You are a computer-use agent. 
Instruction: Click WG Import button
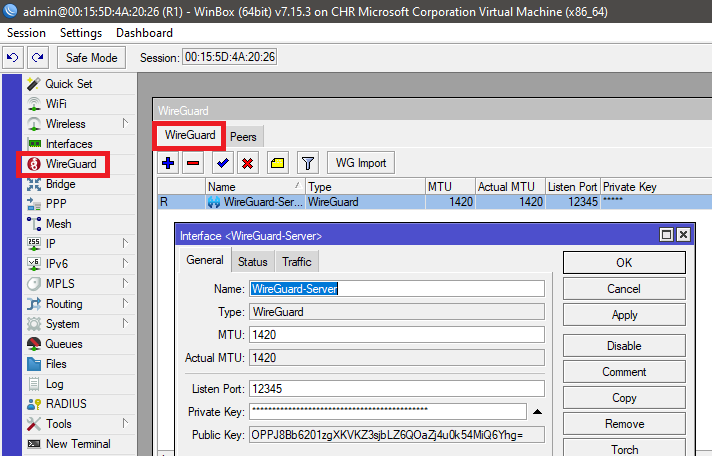click(361, 163)
